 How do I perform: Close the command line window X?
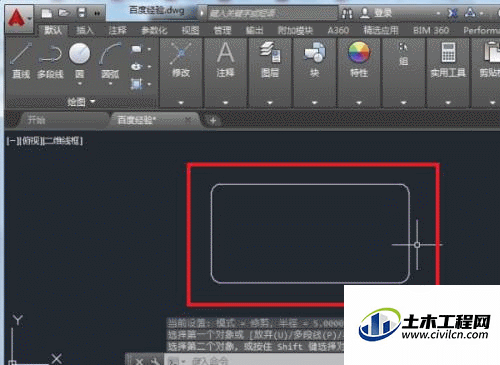click(x=139, y=361)
